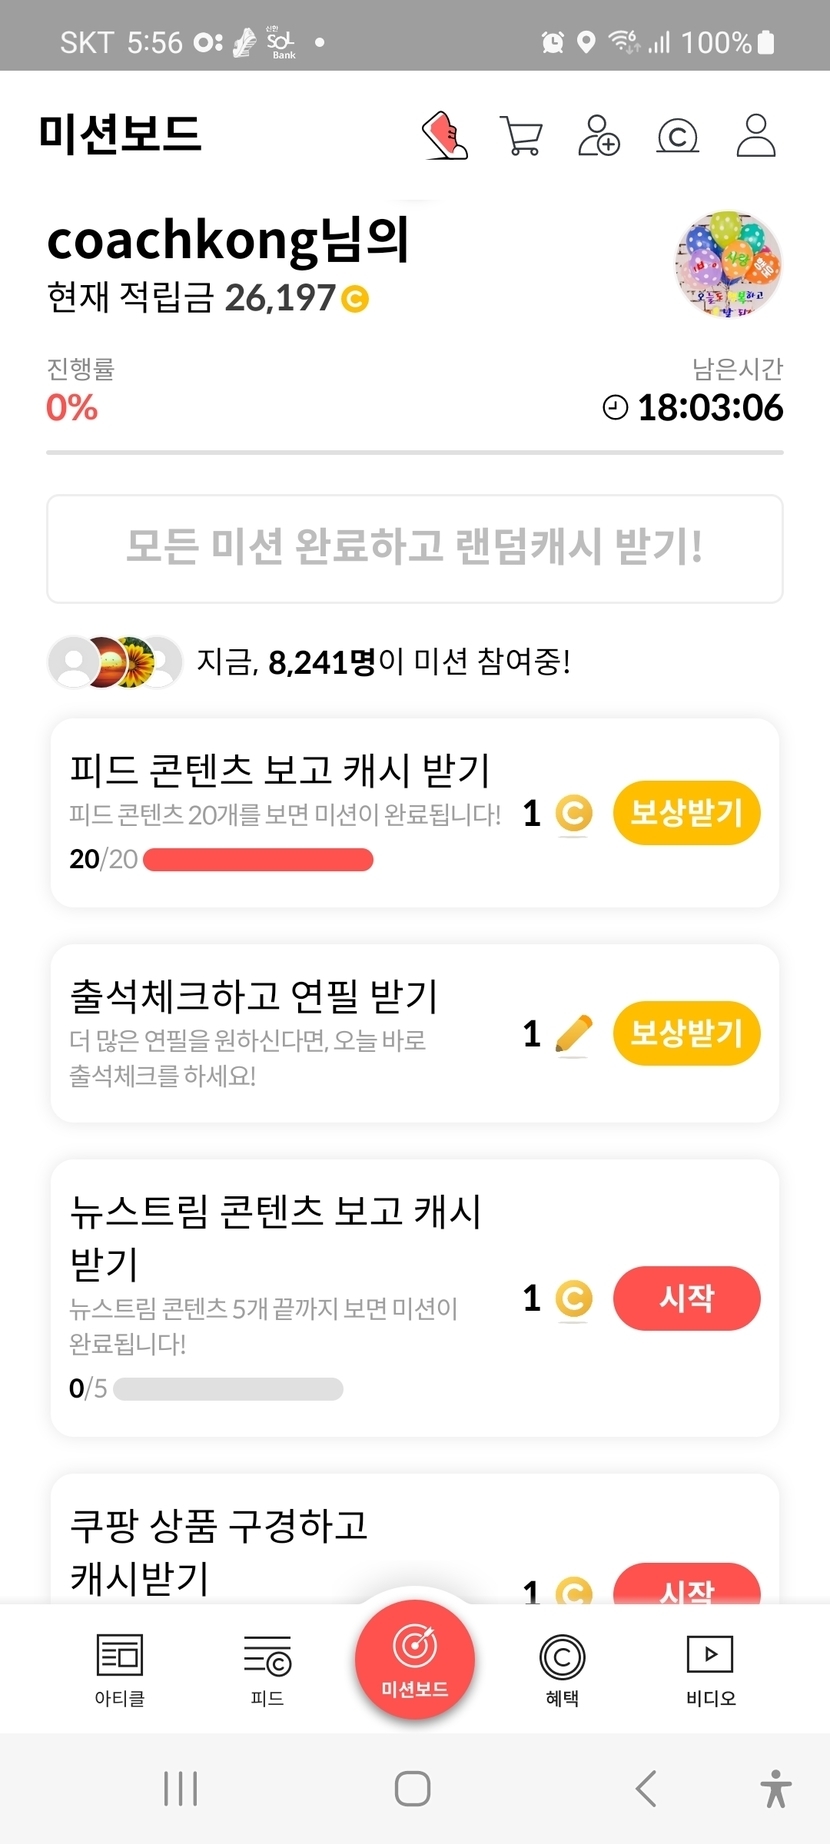Start the Coupang product browsing mission
Screen dimensions: 830x1844
pos(686,1585)
